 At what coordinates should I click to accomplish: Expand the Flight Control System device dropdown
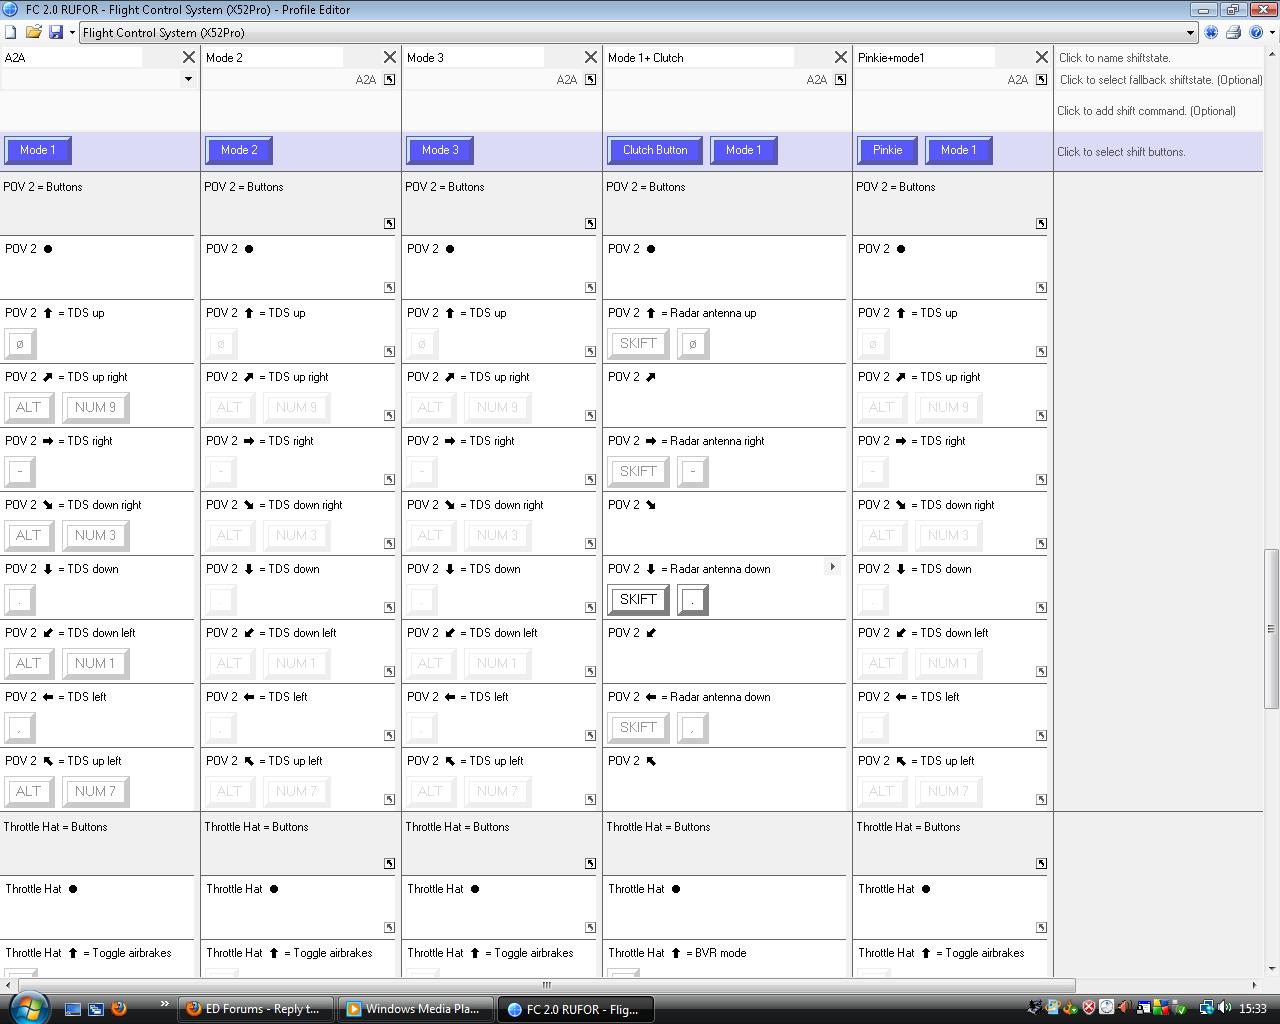click(1190, 32)
